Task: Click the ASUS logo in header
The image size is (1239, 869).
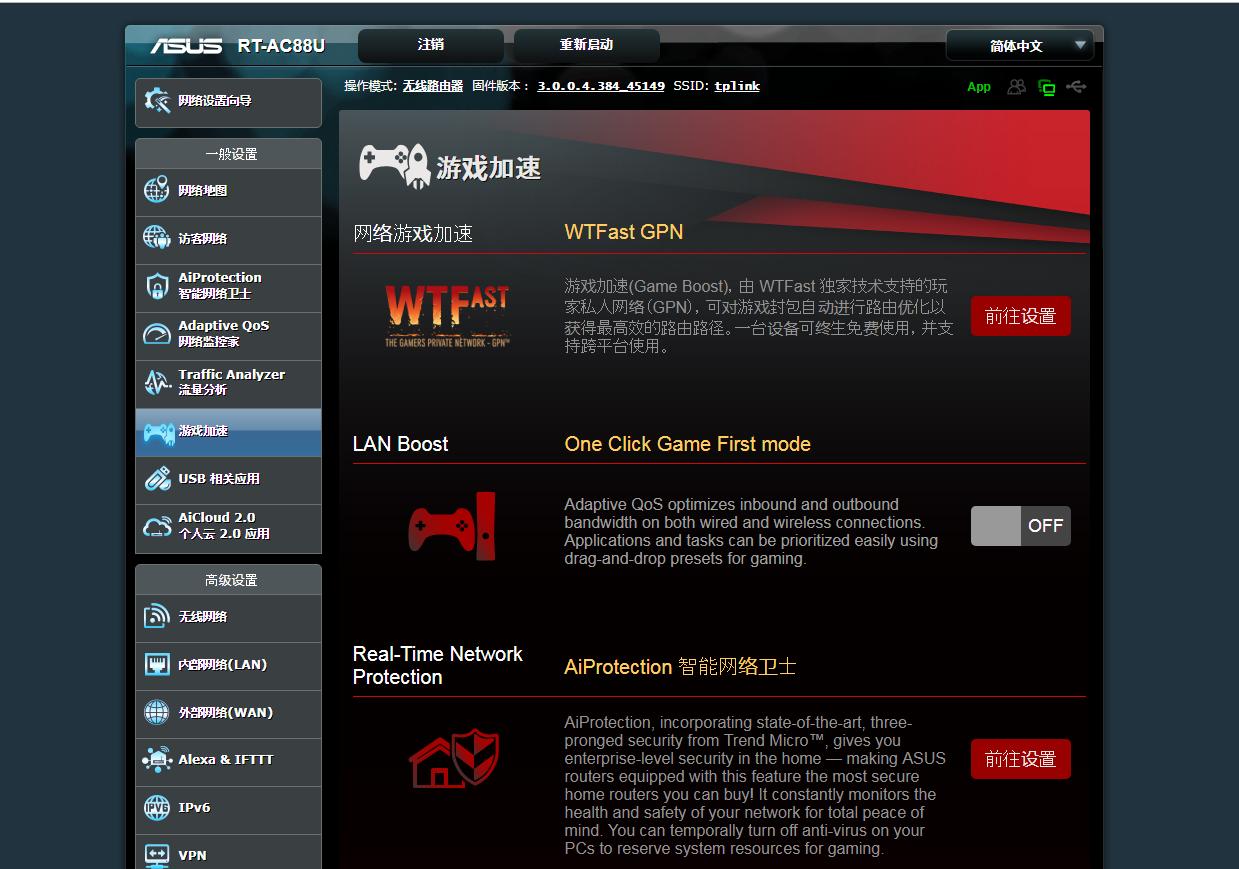Action: pyautogui.click(x=187, y=46)
